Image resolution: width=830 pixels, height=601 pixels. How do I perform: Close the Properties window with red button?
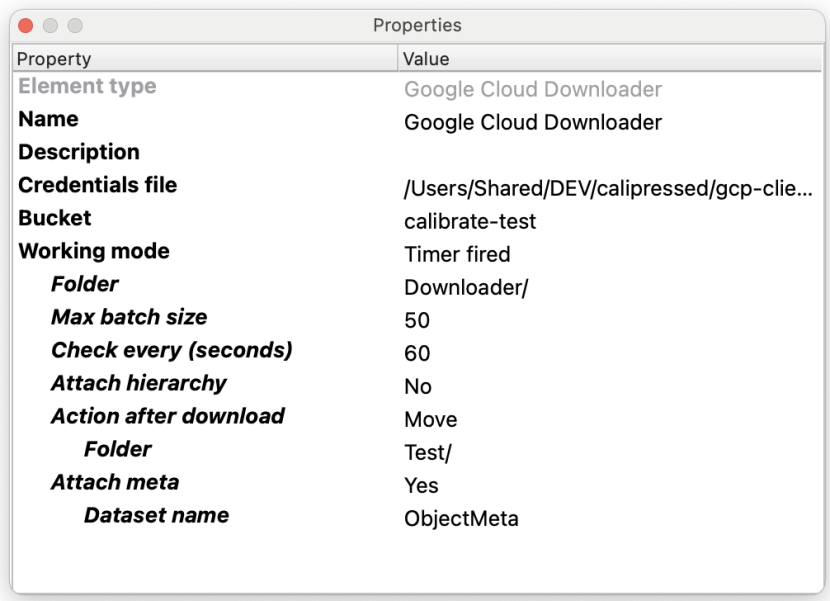point(26,25)
